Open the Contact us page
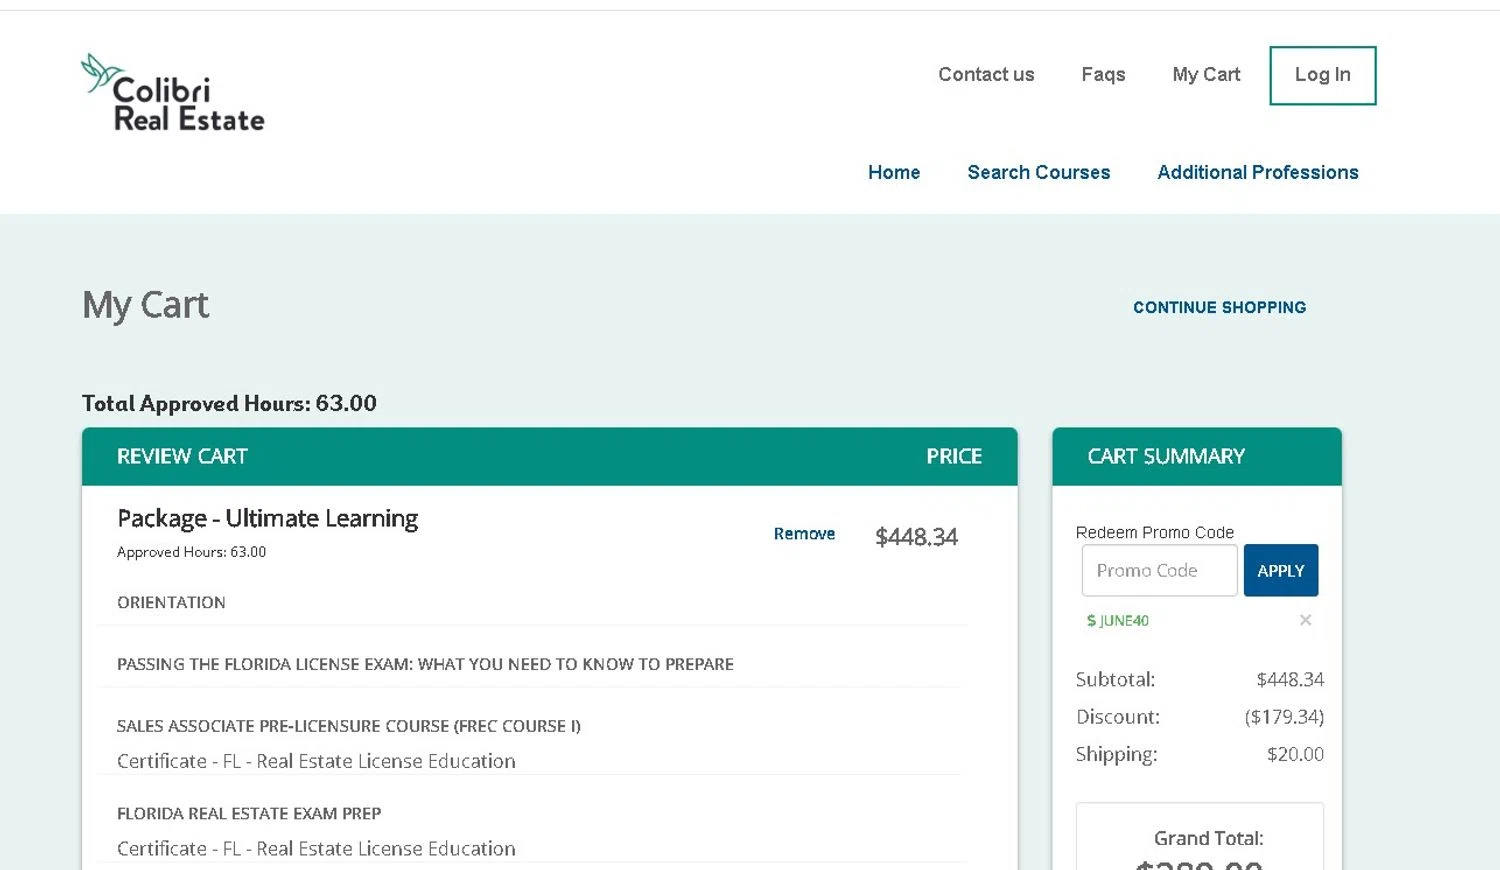Screen dimensions: 1500x870 (x=986, y=75)
